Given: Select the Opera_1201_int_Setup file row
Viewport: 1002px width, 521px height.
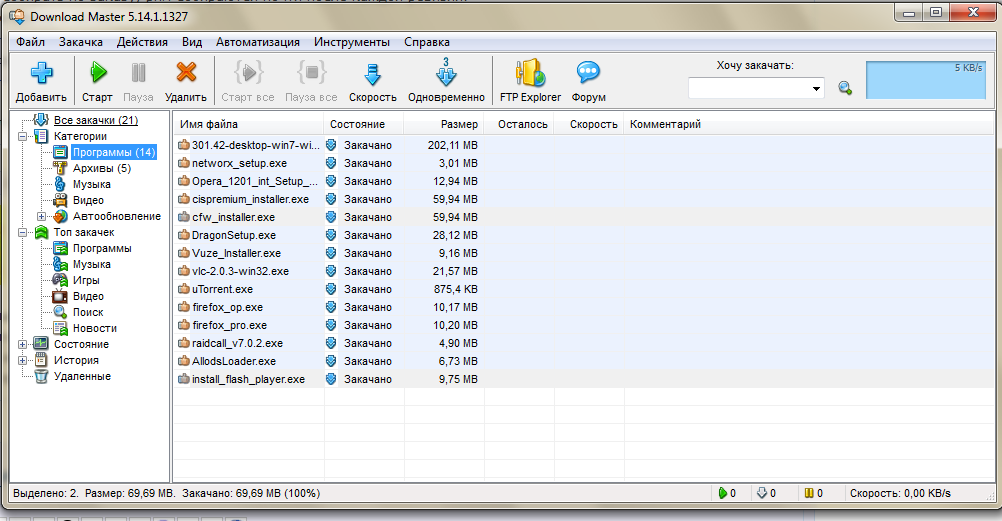Looking at the screenshot, I should 584,181.
